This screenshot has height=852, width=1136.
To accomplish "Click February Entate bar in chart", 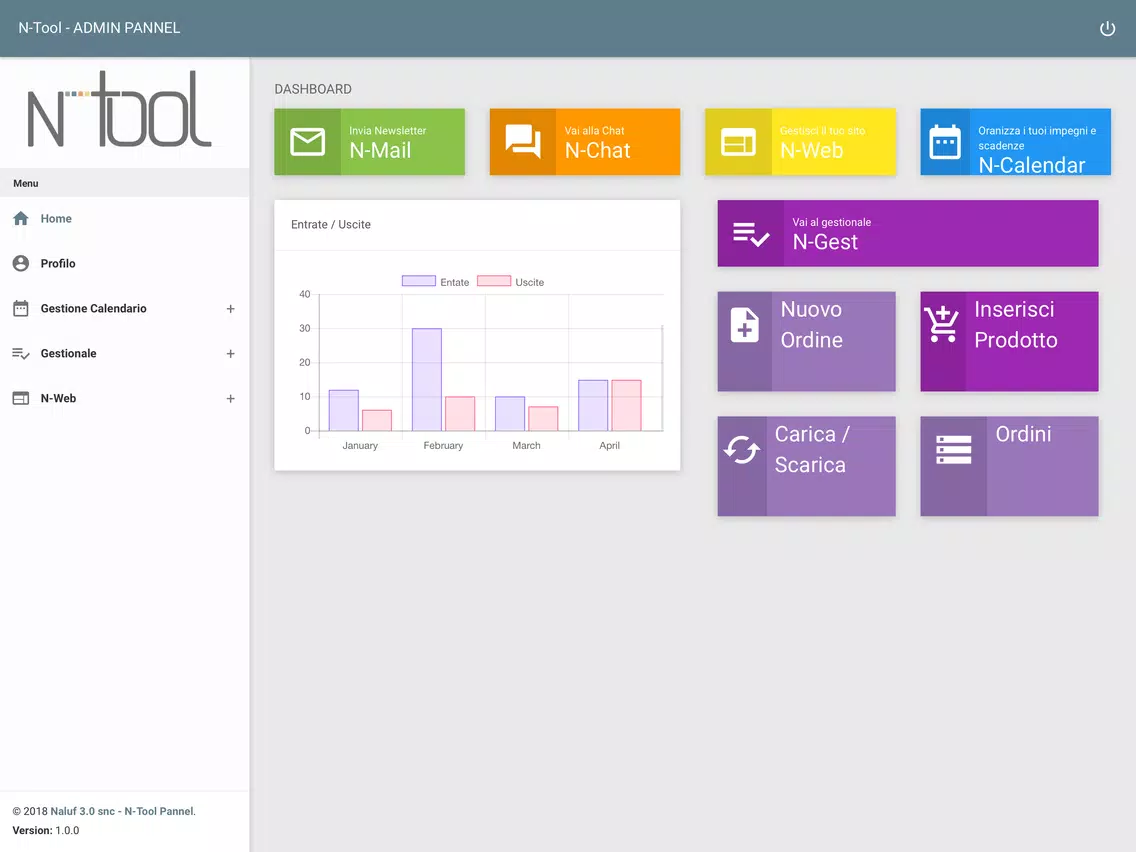I will point(427,380).
